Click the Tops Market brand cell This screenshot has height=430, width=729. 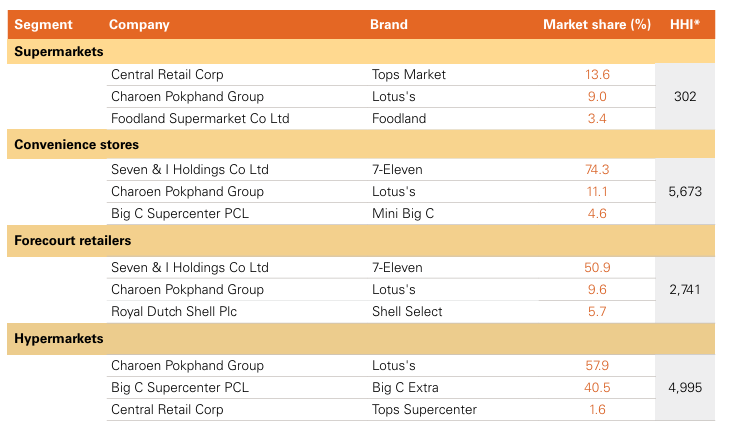click(x=409, y=75)
